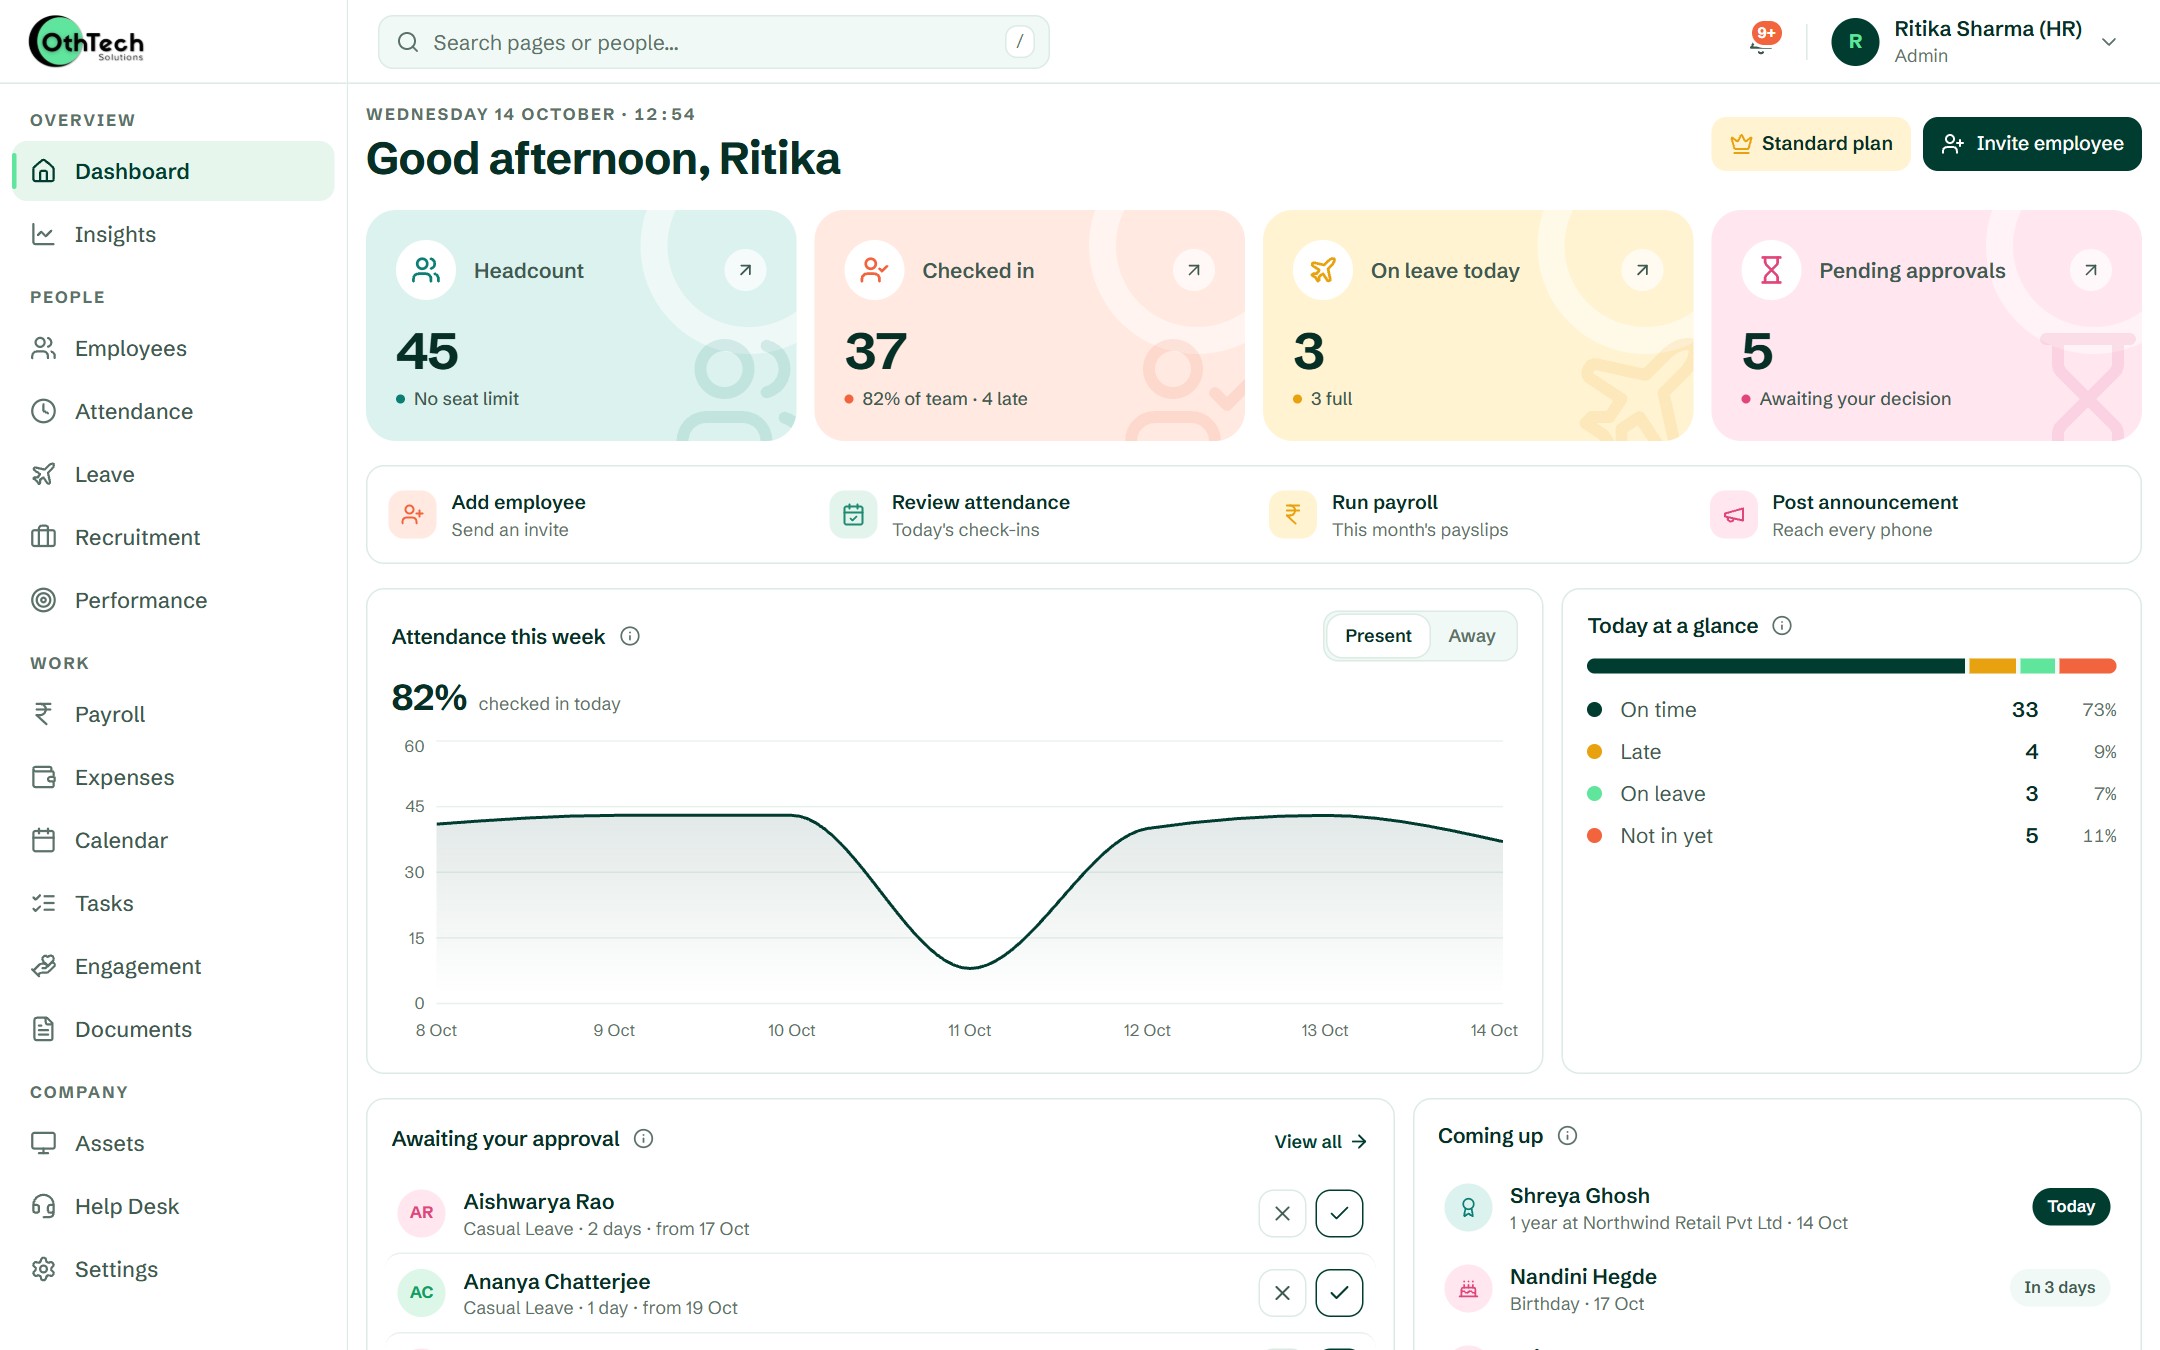Click the Post announcement megaphone icon
Screen dimensions: 2160x1350
1734,515
